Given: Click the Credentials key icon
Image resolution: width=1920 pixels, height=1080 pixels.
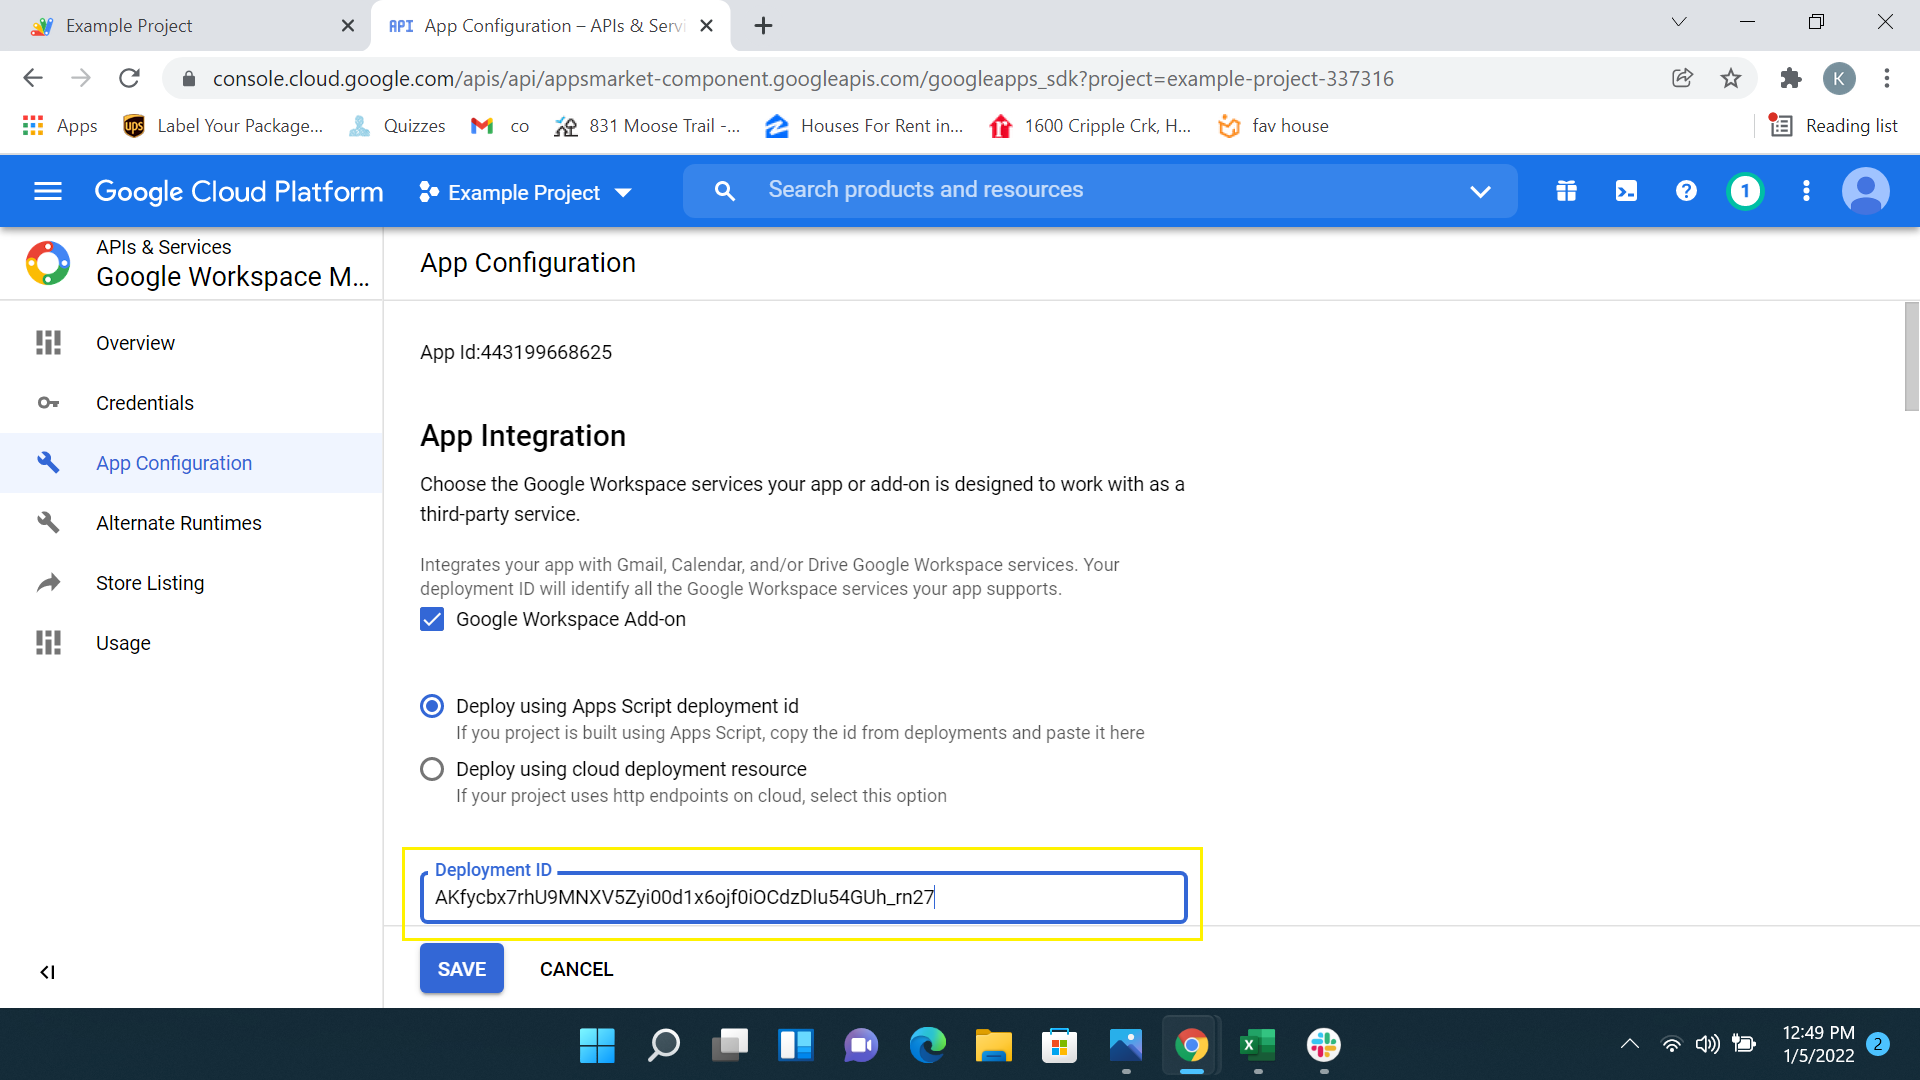Looking at the screenshot, I should coord(48,403).
